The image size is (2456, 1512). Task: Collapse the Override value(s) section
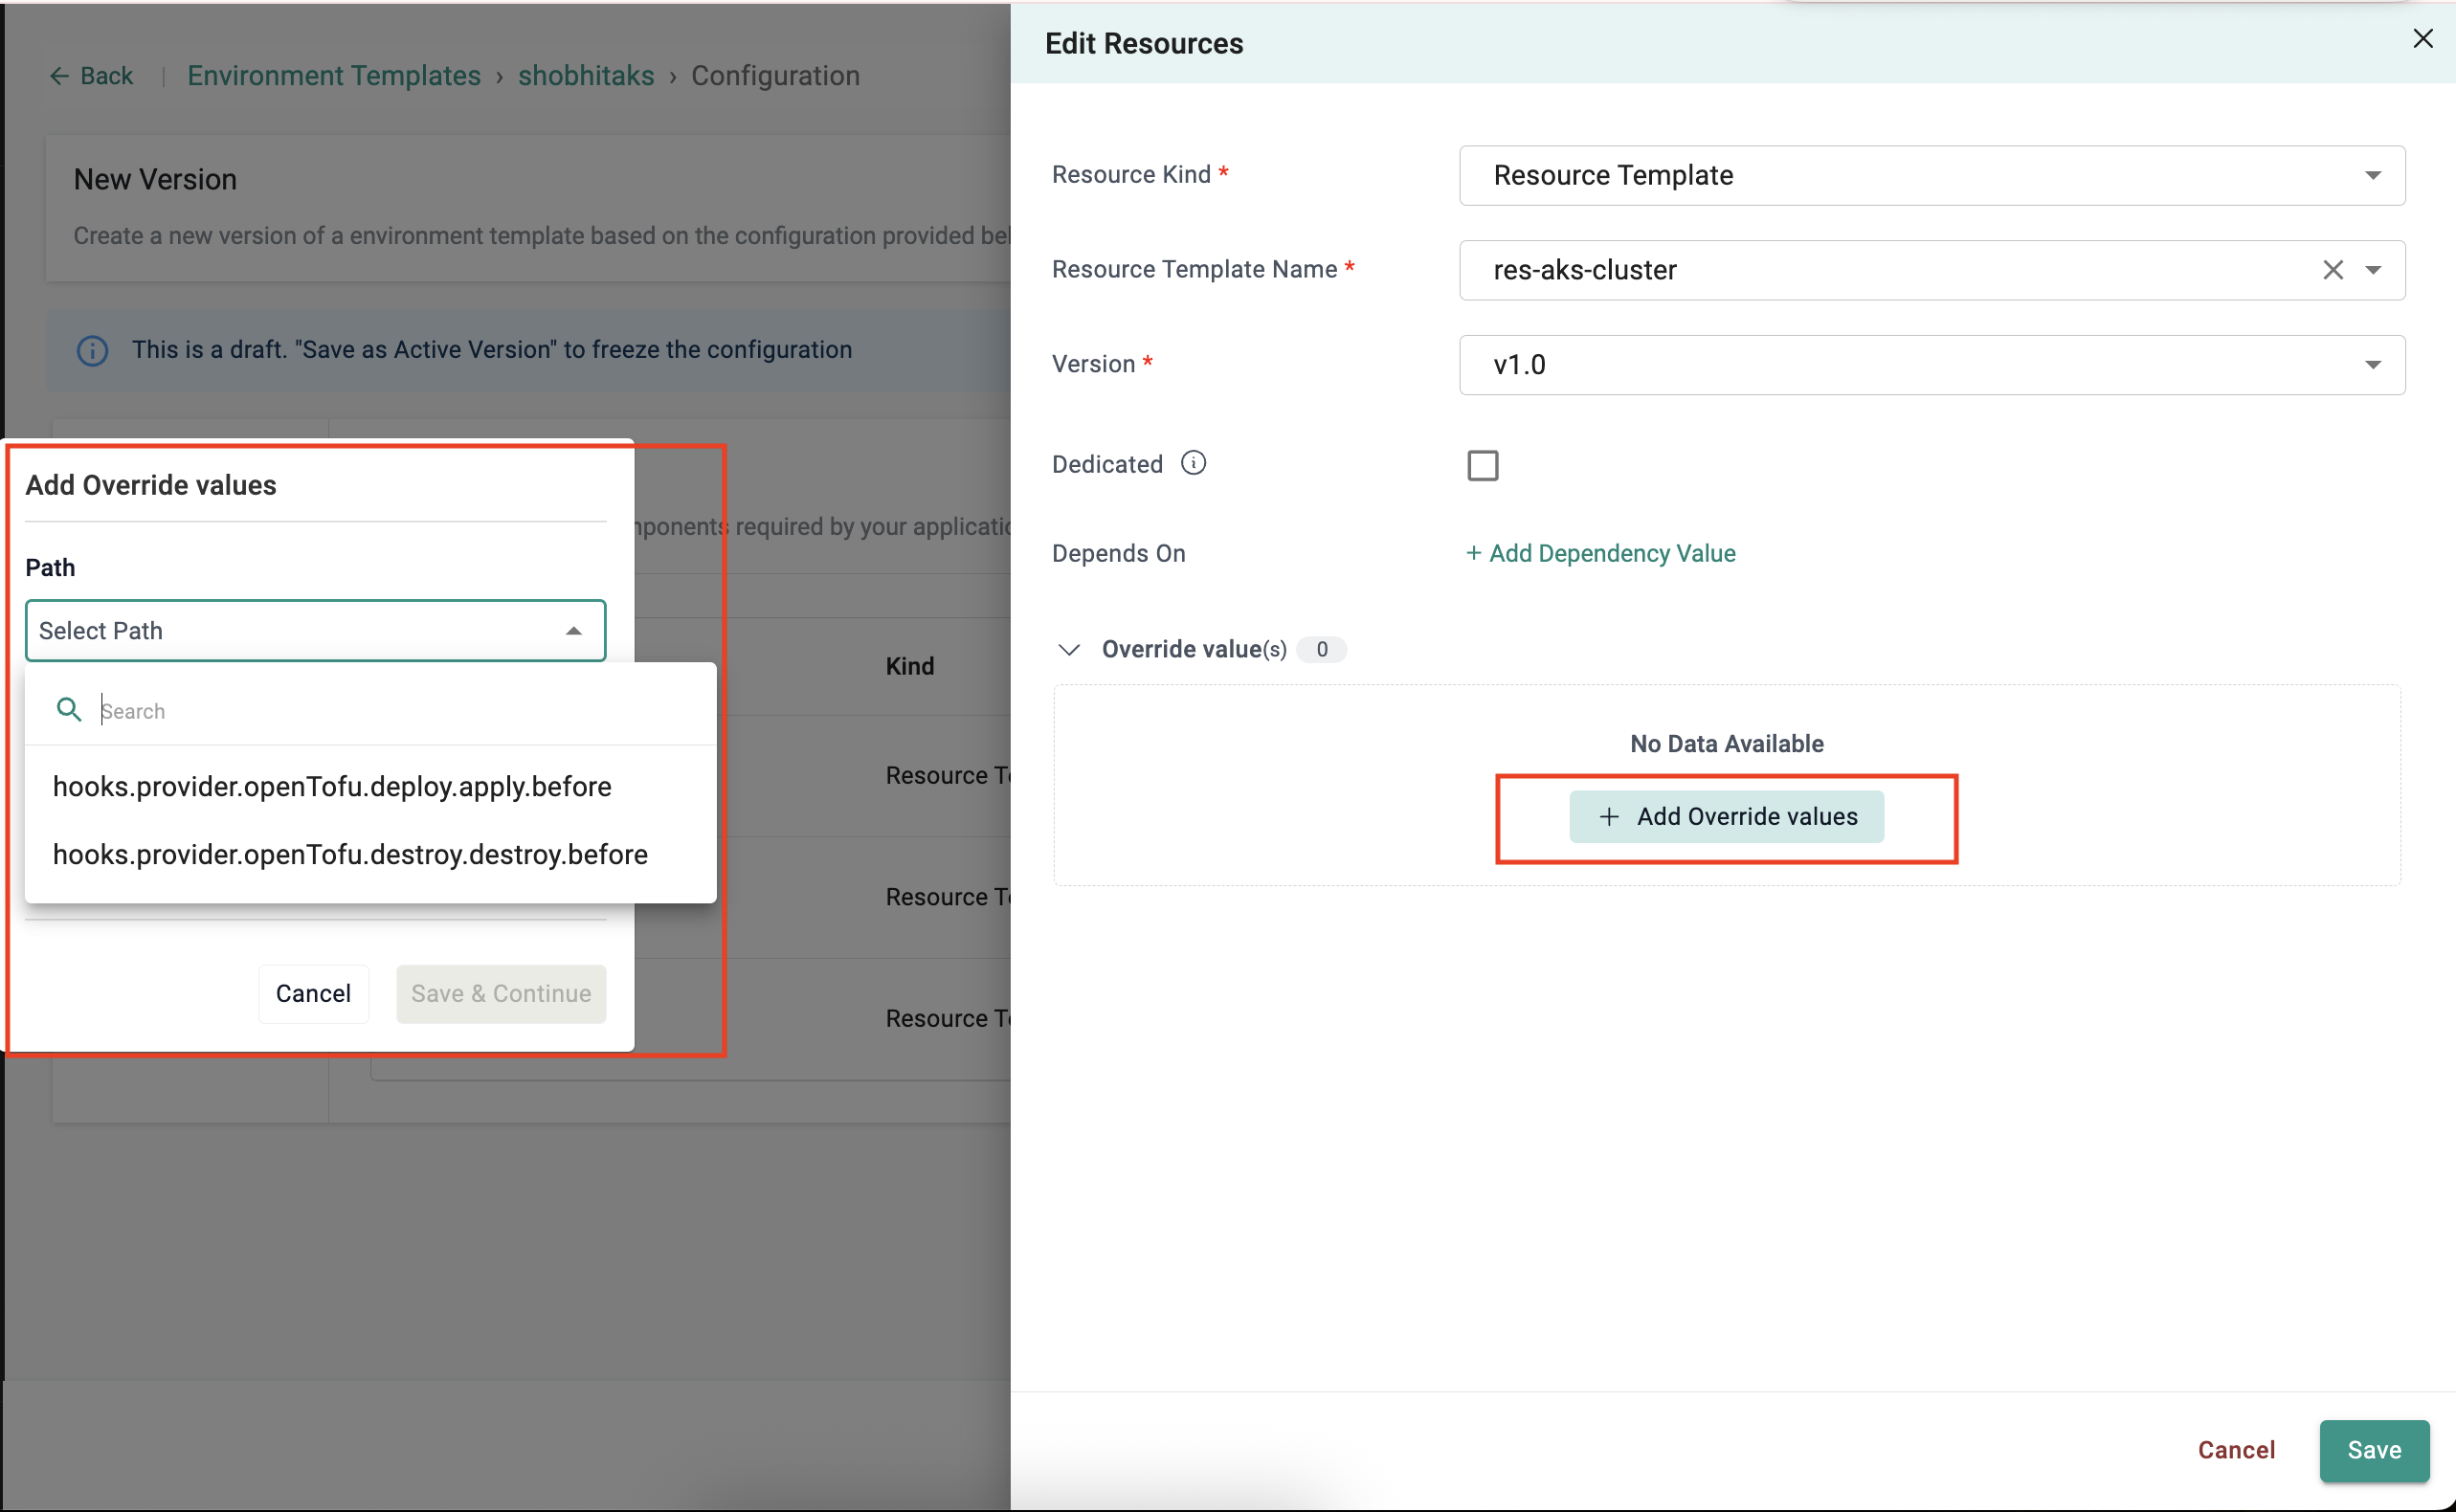[x=1069, y=650]
